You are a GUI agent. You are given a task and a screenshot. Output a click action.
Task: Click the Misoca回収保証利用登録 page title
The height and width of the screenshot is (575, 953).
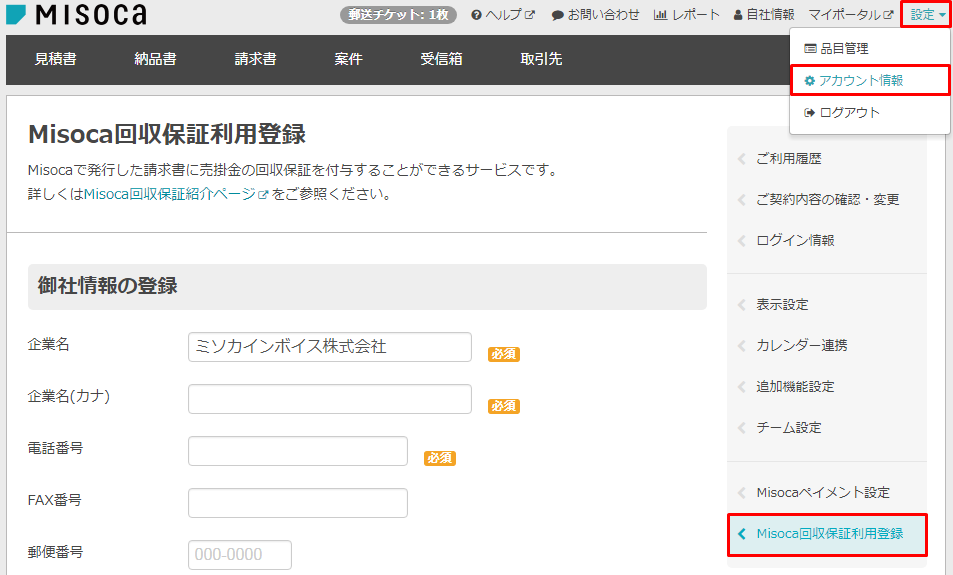[x=167, y=134]
